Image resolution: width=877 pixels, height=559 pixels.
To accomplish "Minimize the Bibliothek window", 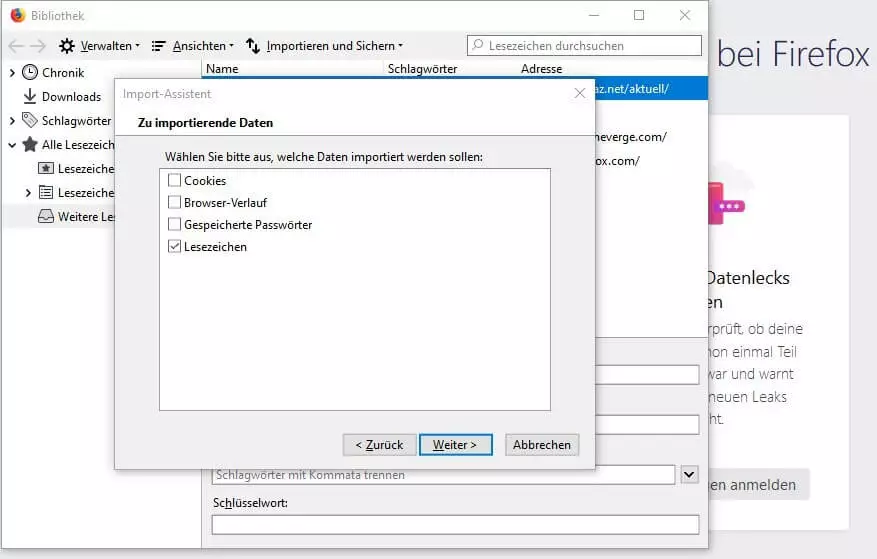I will [x=594, y=15].
